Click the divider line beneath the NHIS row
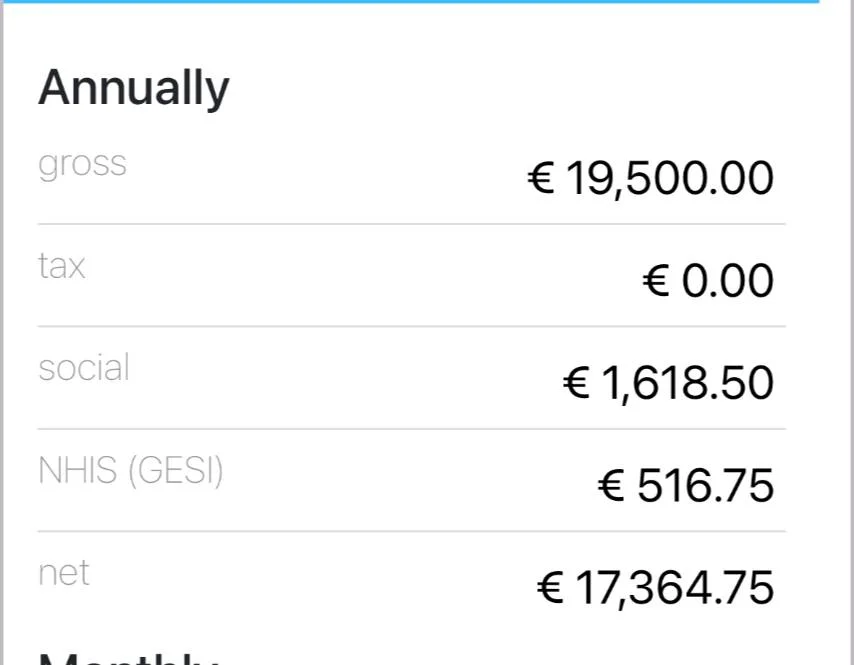This screenshot has height=665, width=854. click(x=411, y=531)
